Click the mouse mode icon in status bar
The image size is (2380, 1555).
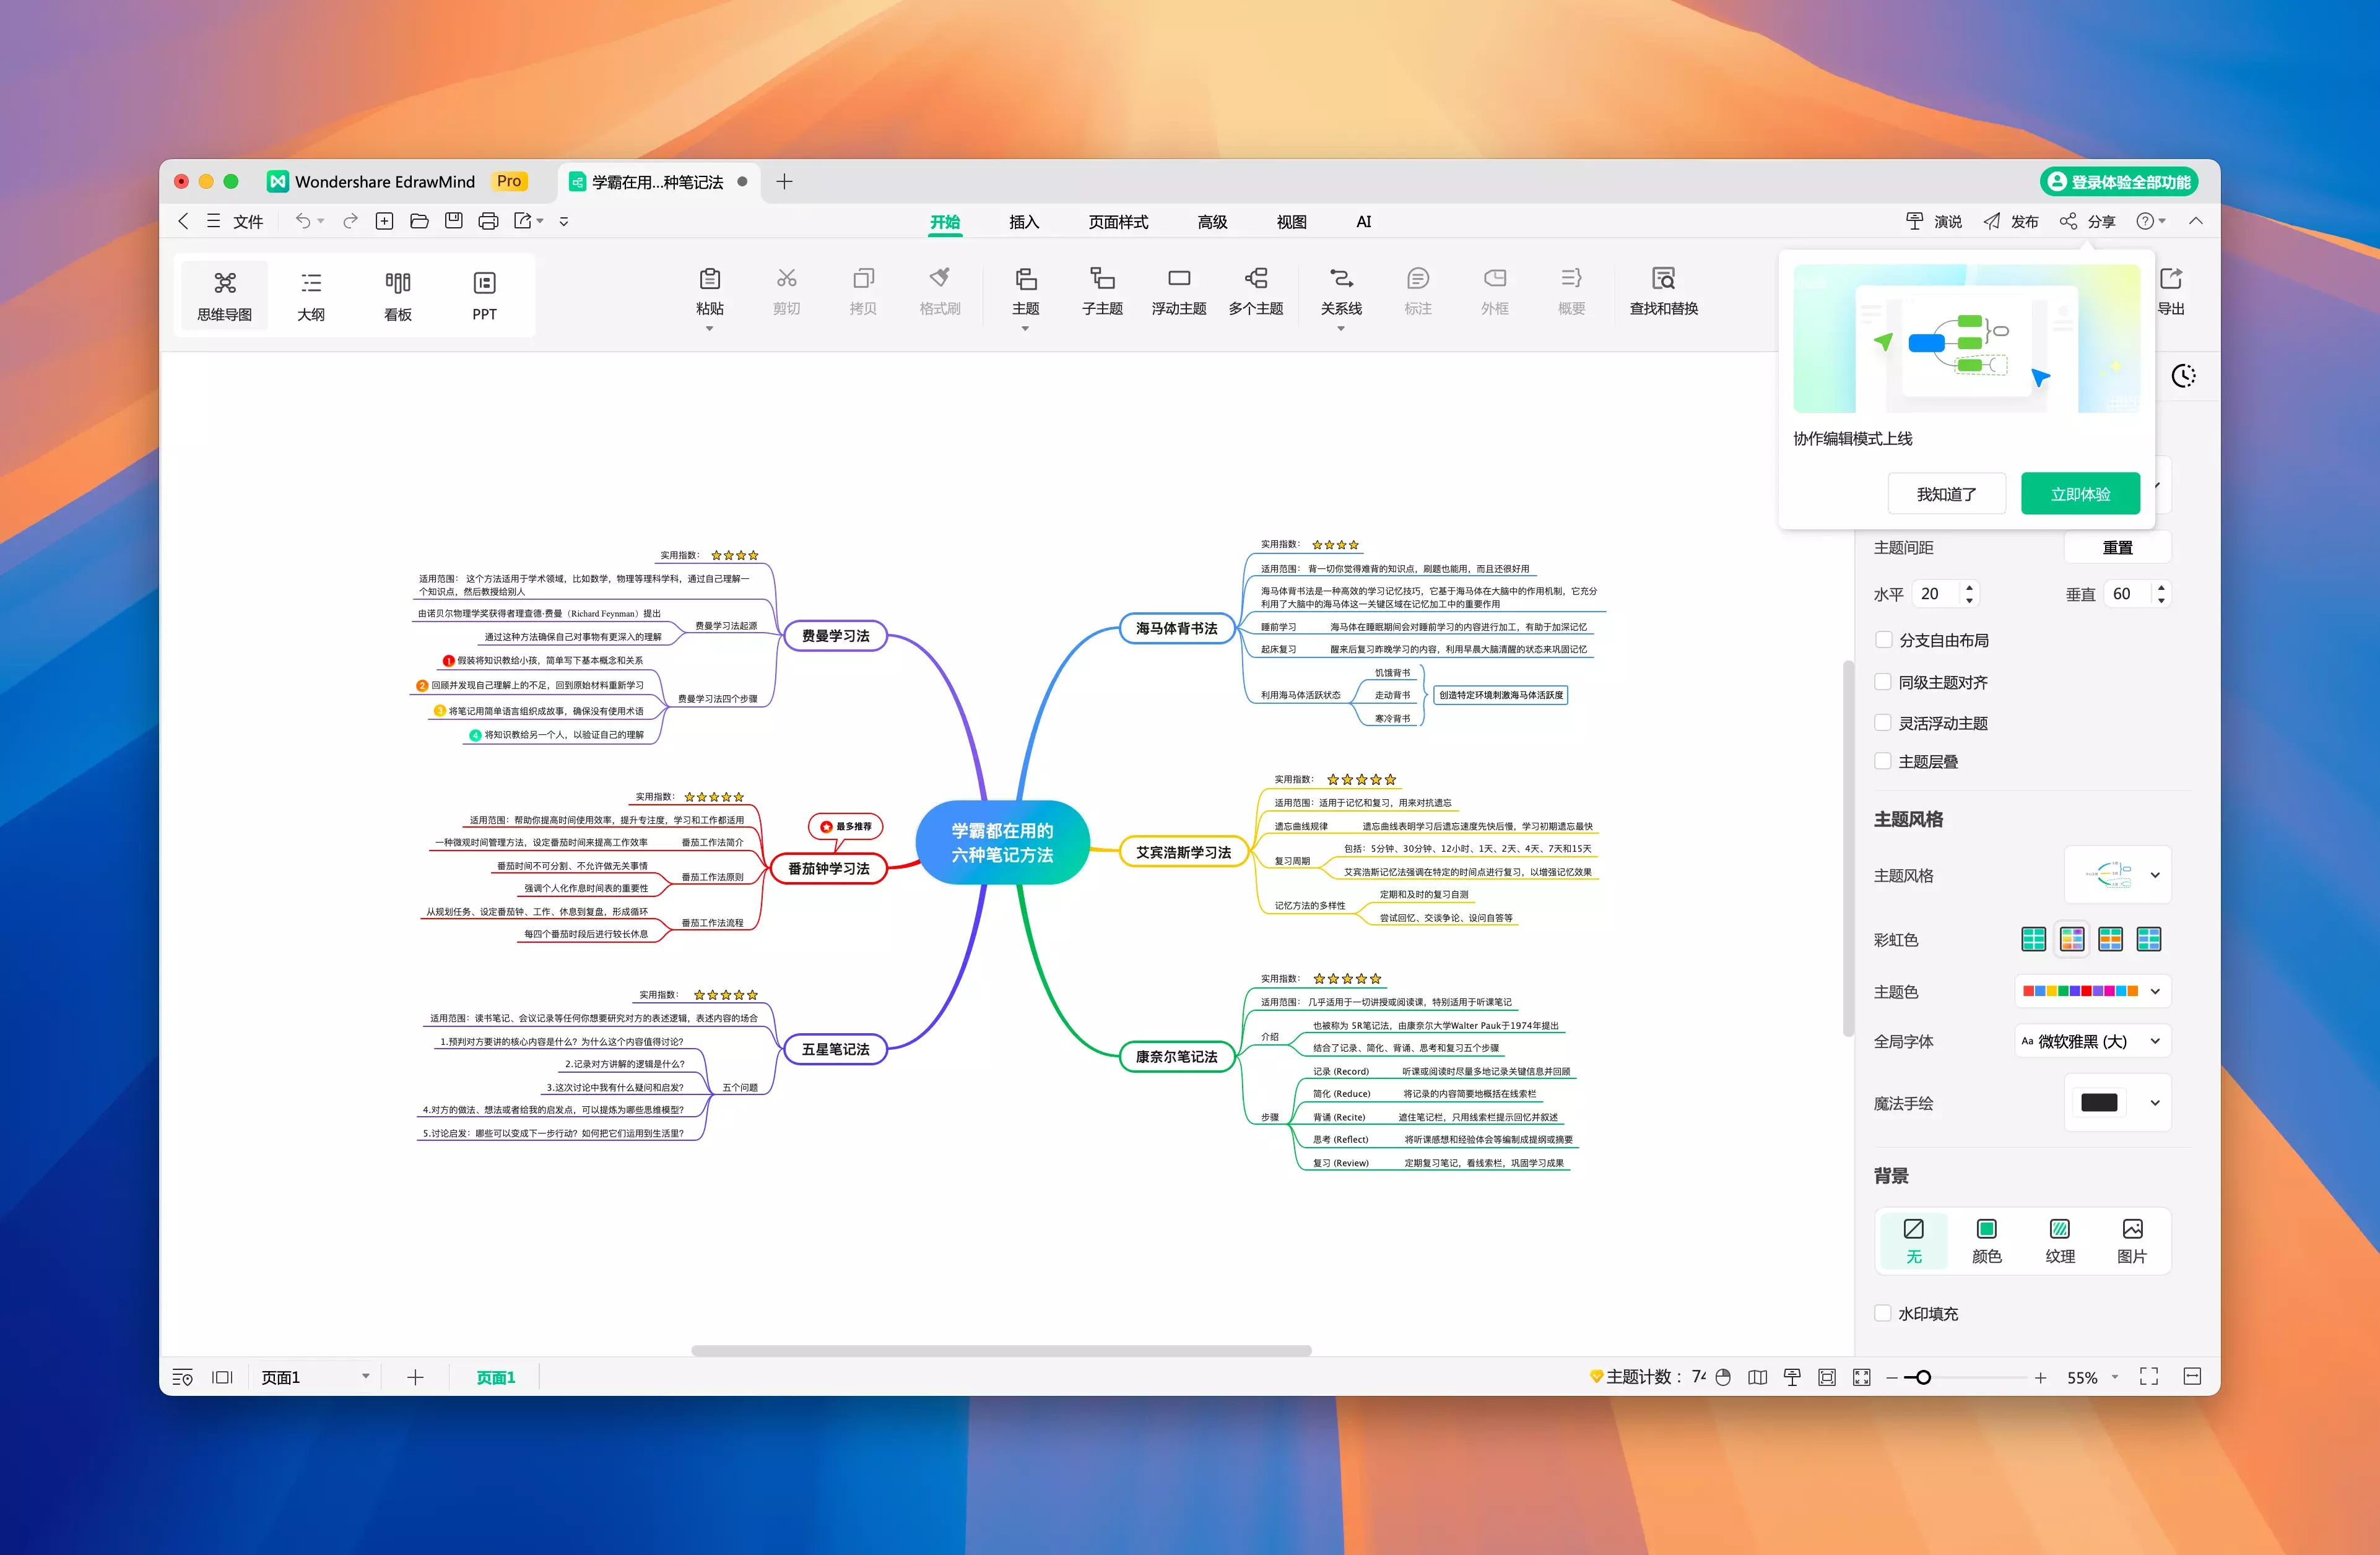click(x=1723, y=1377)
